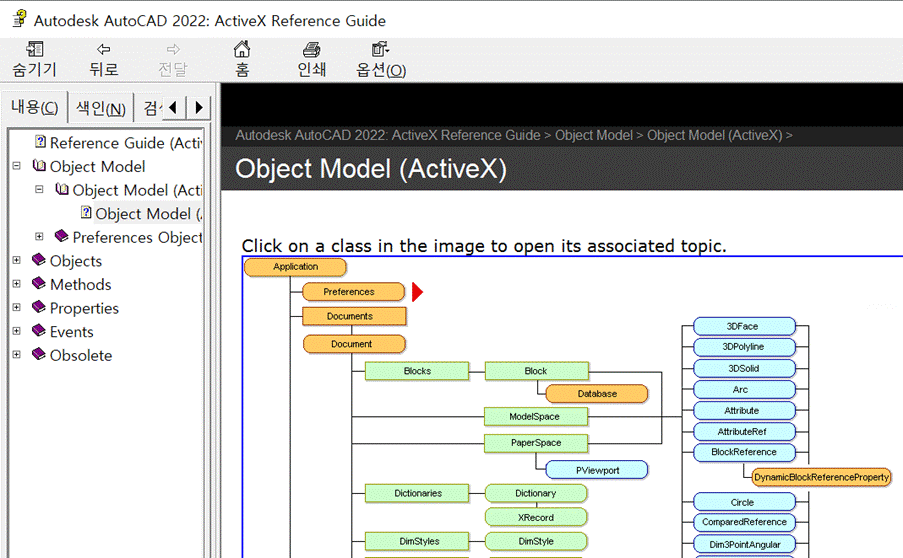Click the Circle class node
The height and width of the screenshot is (558, 903).
click(x=744, y=502)
